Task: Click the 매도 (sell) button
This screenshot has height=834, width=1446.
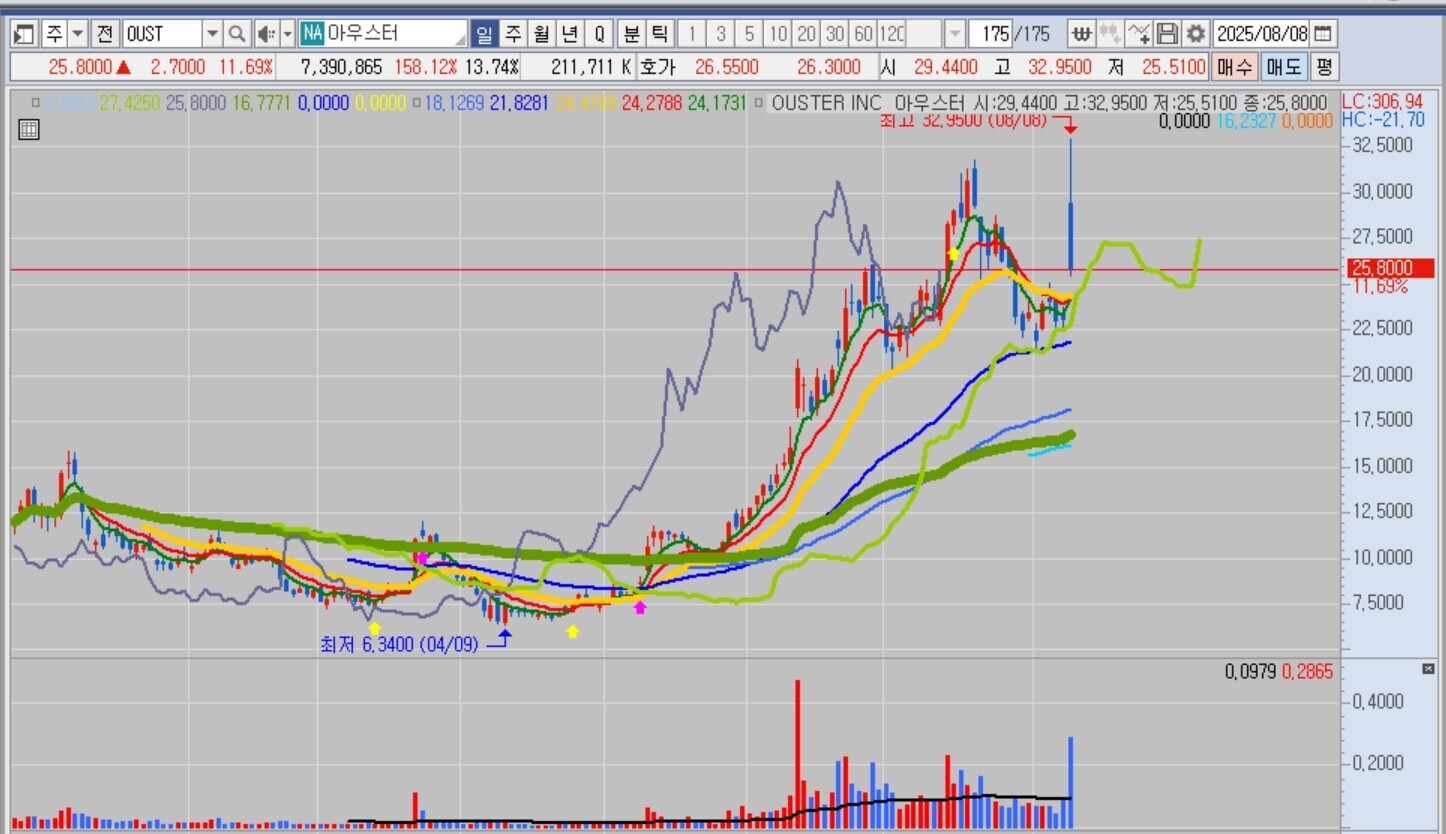Action: pyautogui.click(x=1283, y=68)
